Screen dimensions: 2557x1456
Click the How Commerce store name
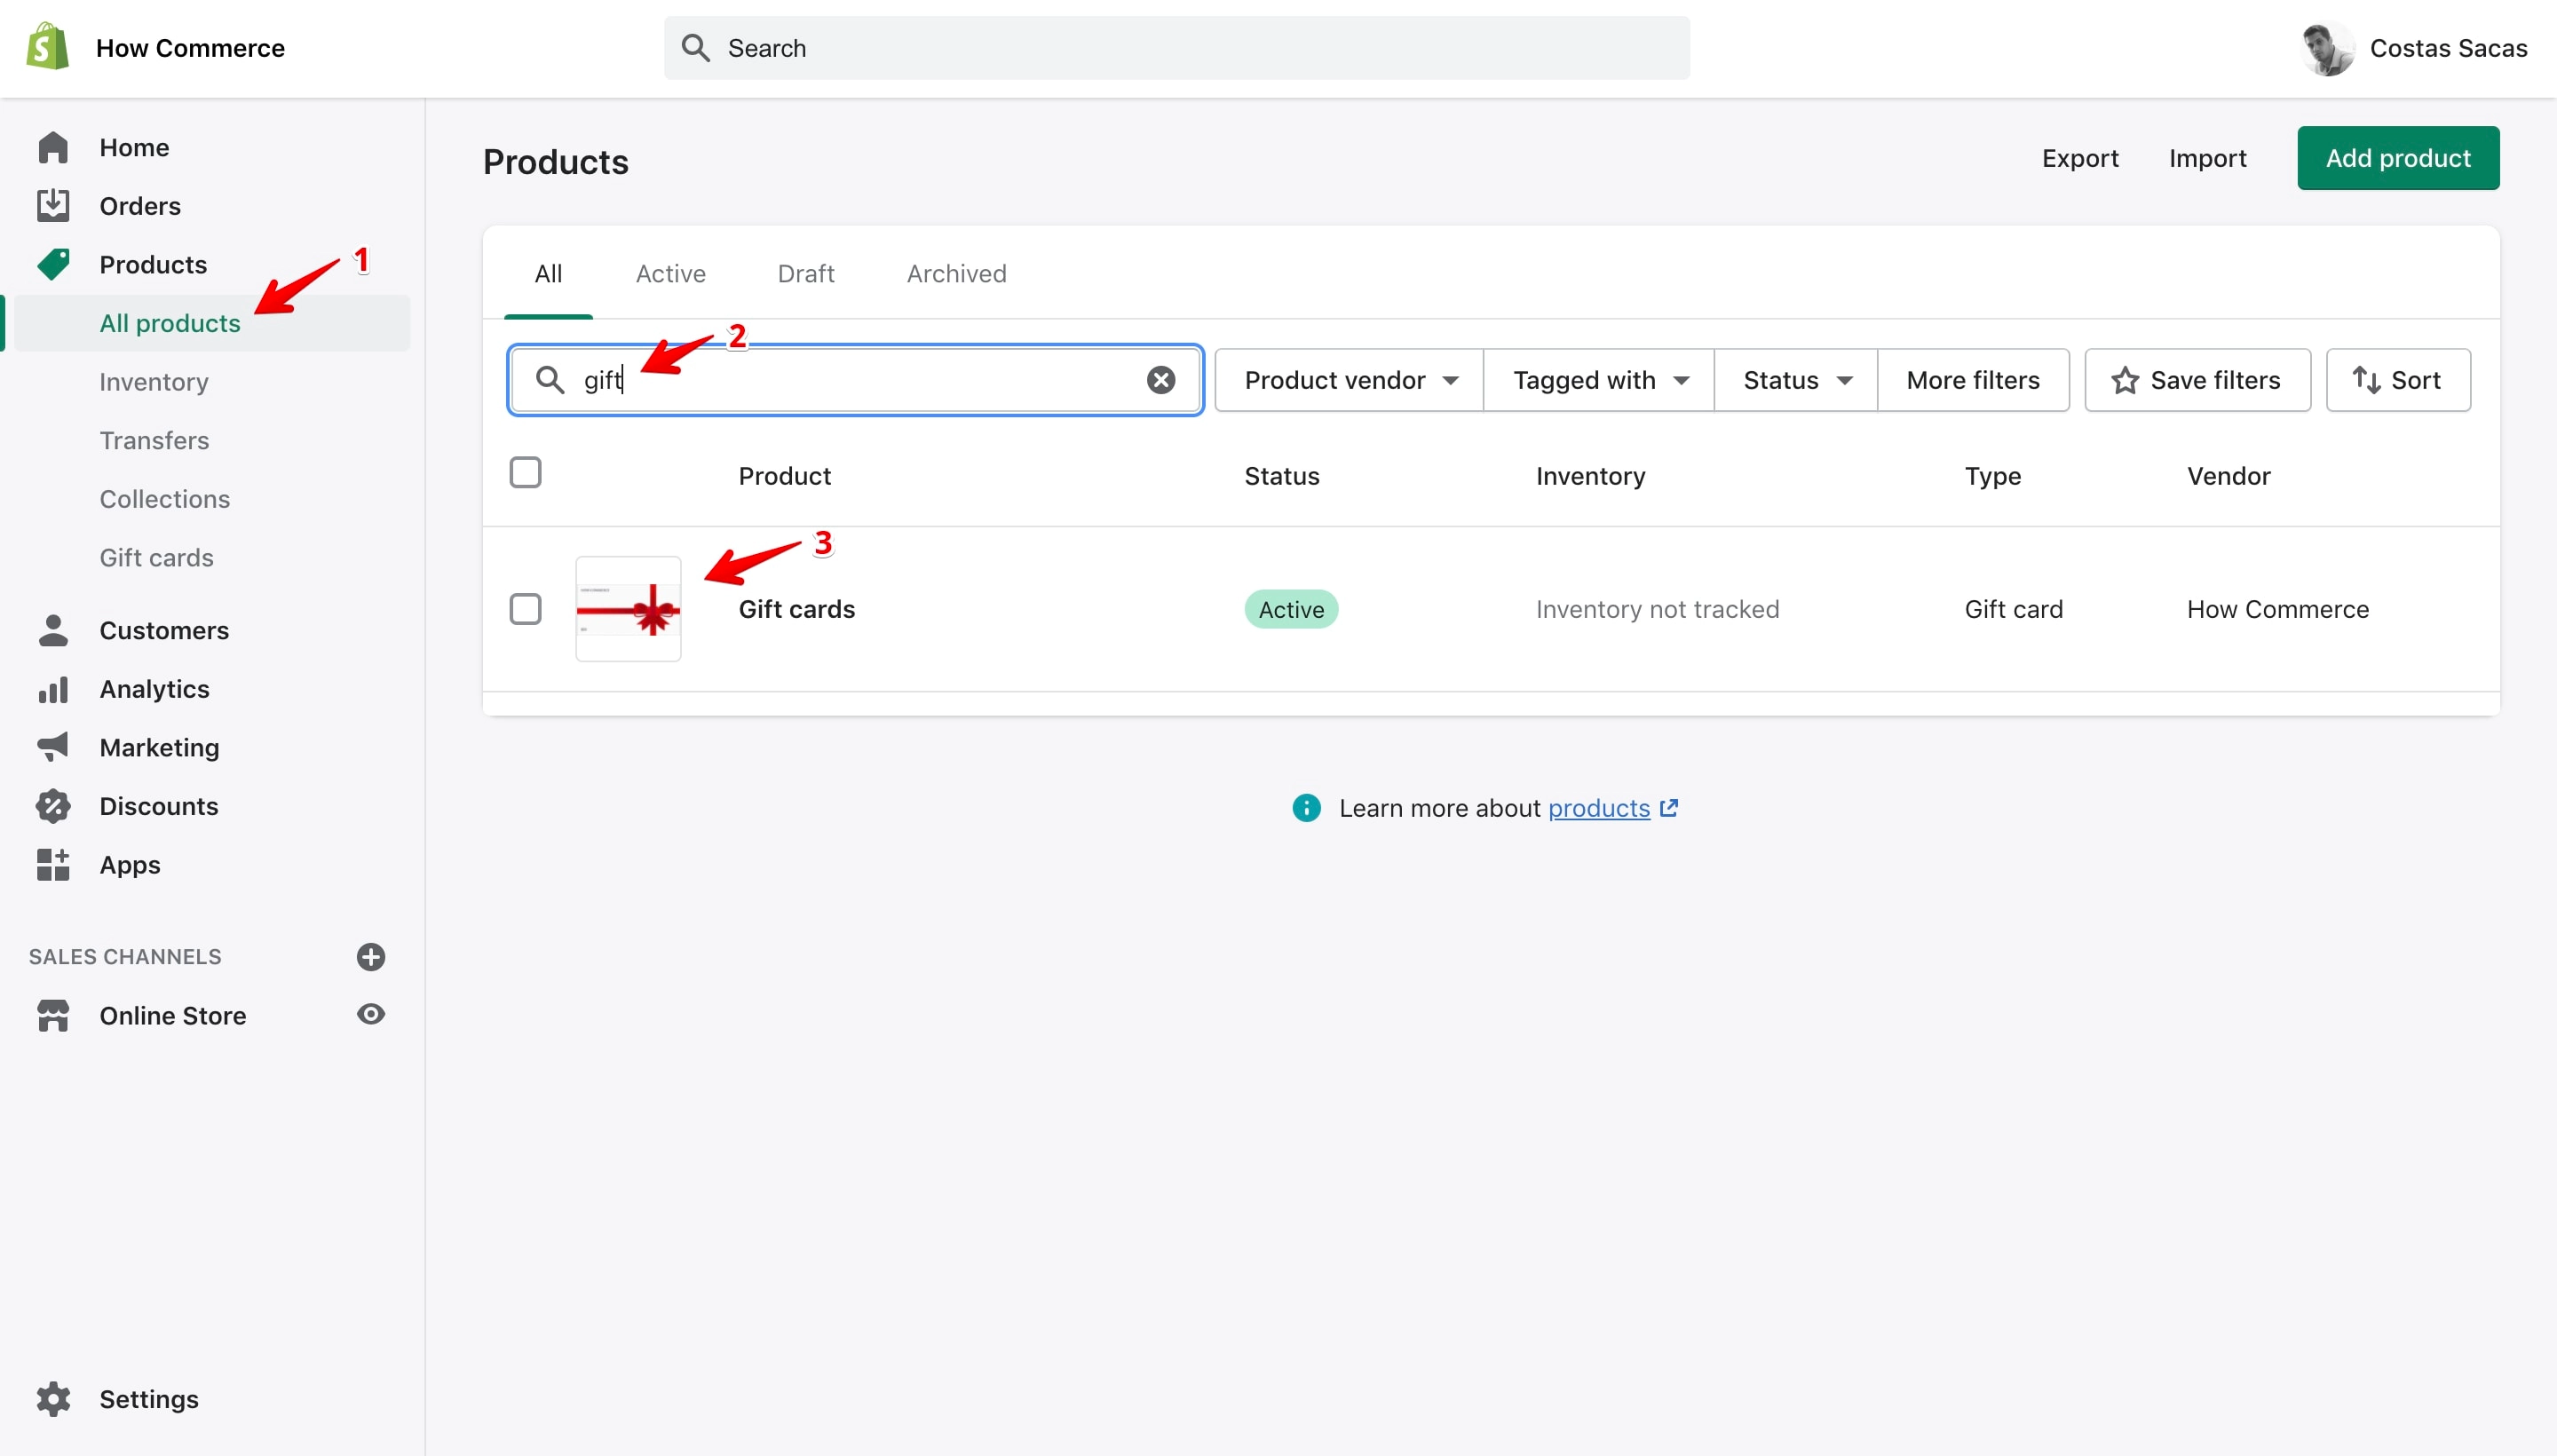190,48
